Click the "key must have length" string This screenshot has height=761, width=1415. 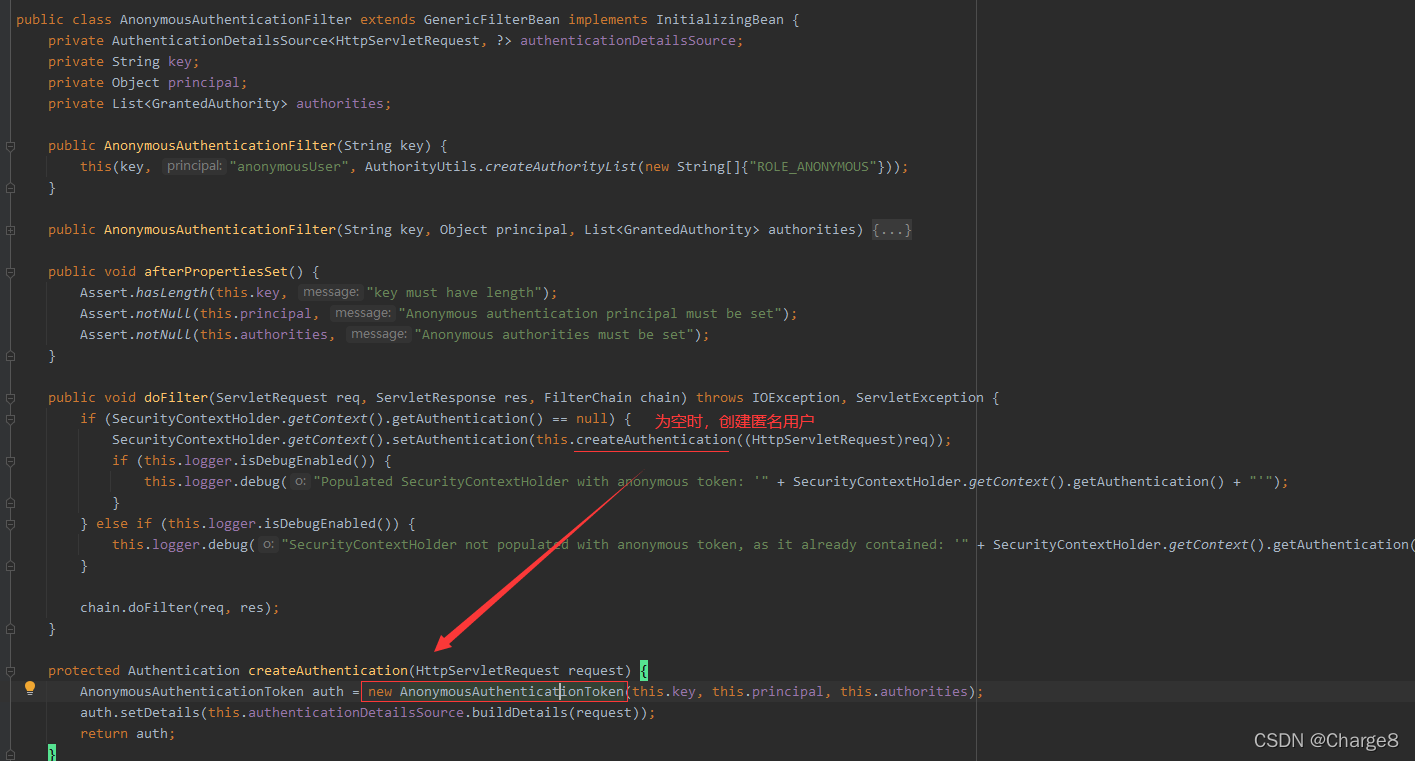coord(454,293)
